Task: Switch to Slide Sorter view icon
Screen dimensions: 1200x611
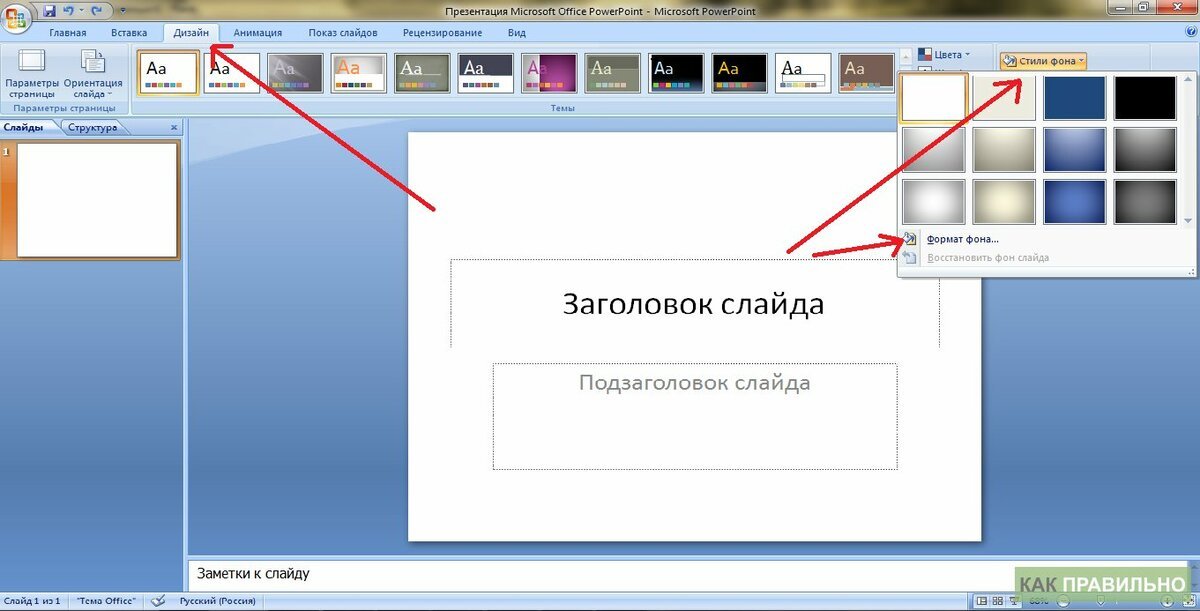Action: [x=999, y=601]
